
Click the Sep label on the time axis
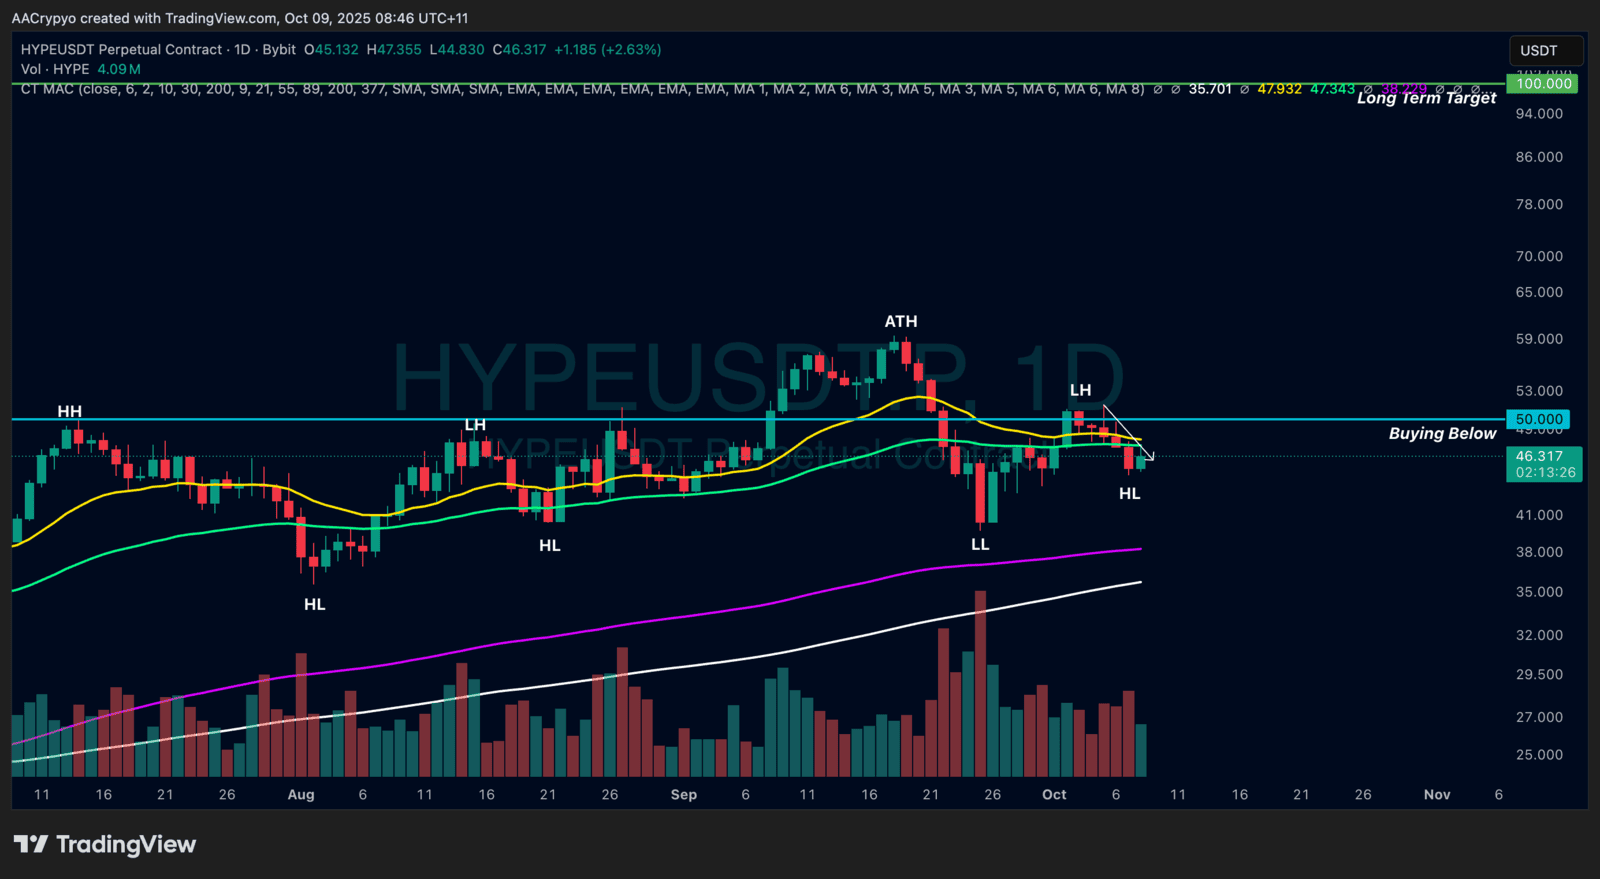click(684, 795)
